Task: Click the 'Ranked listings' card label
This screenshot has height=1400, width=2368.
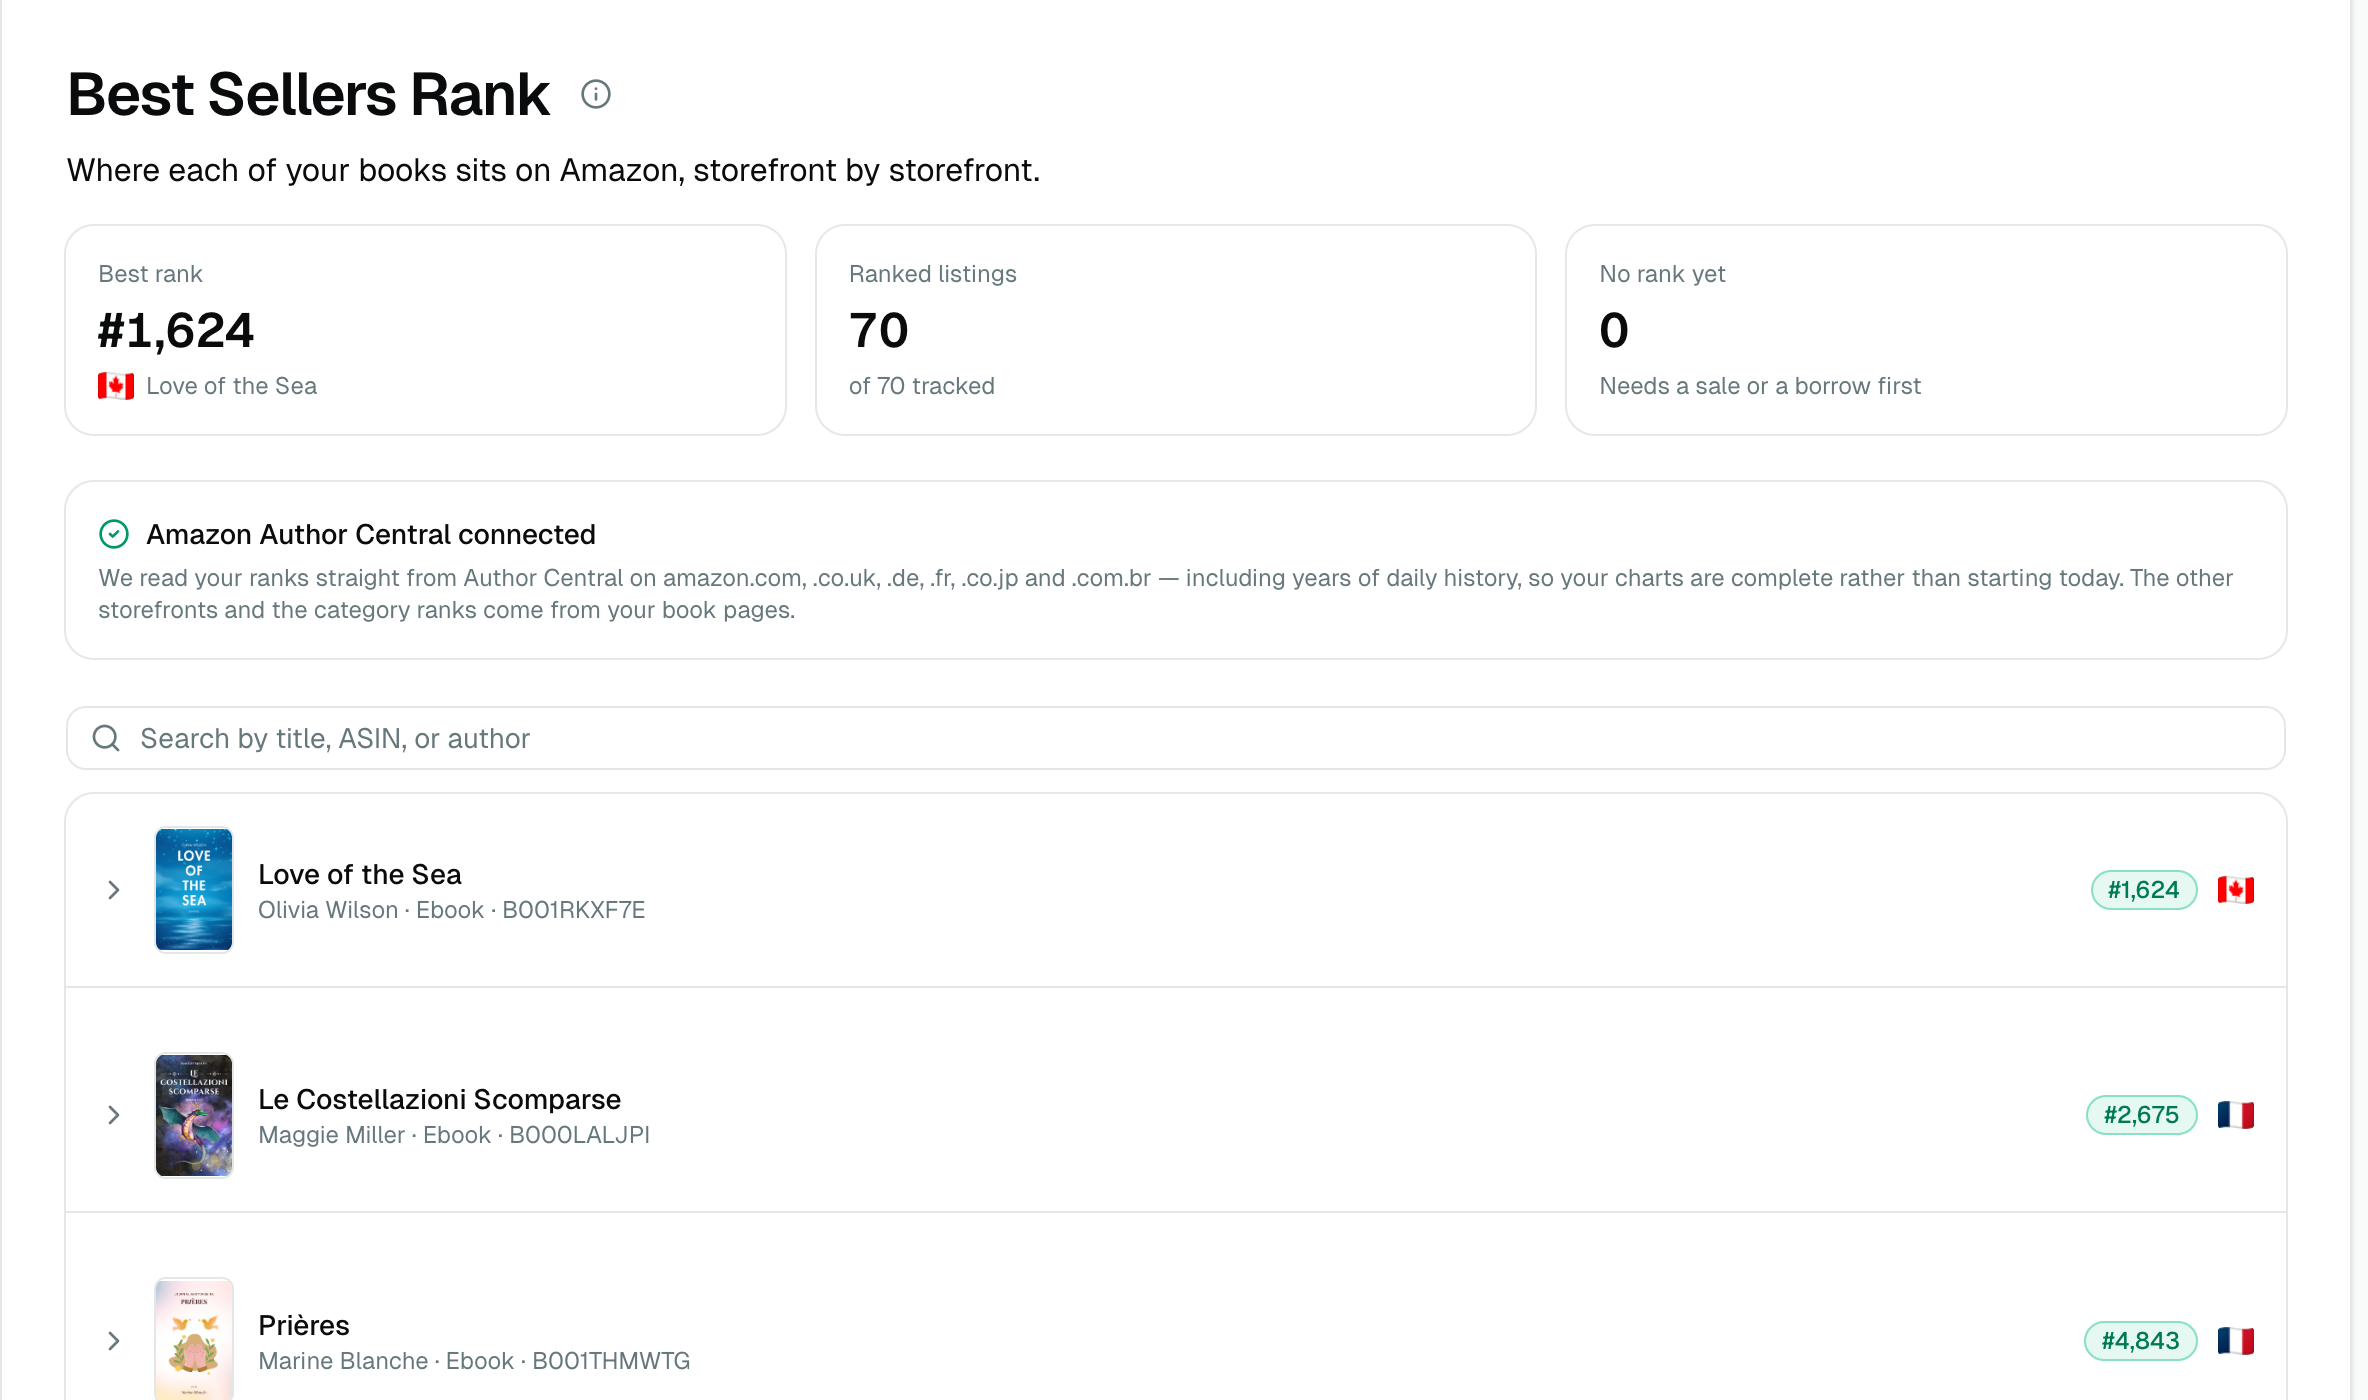Action: [x=933, y=274]
